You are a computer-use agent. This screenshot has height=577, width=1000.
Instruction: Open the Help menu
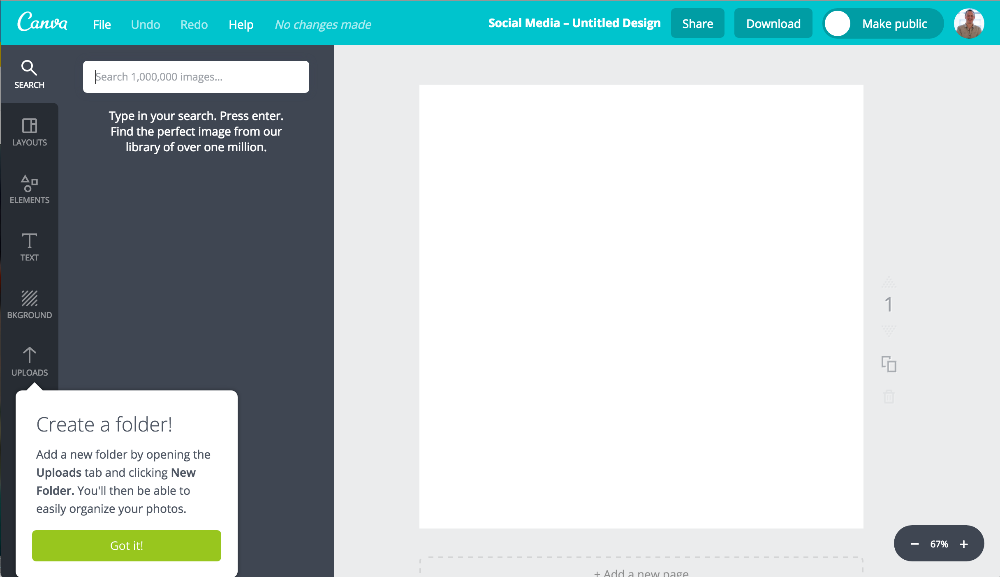click(x=241, y=24)
